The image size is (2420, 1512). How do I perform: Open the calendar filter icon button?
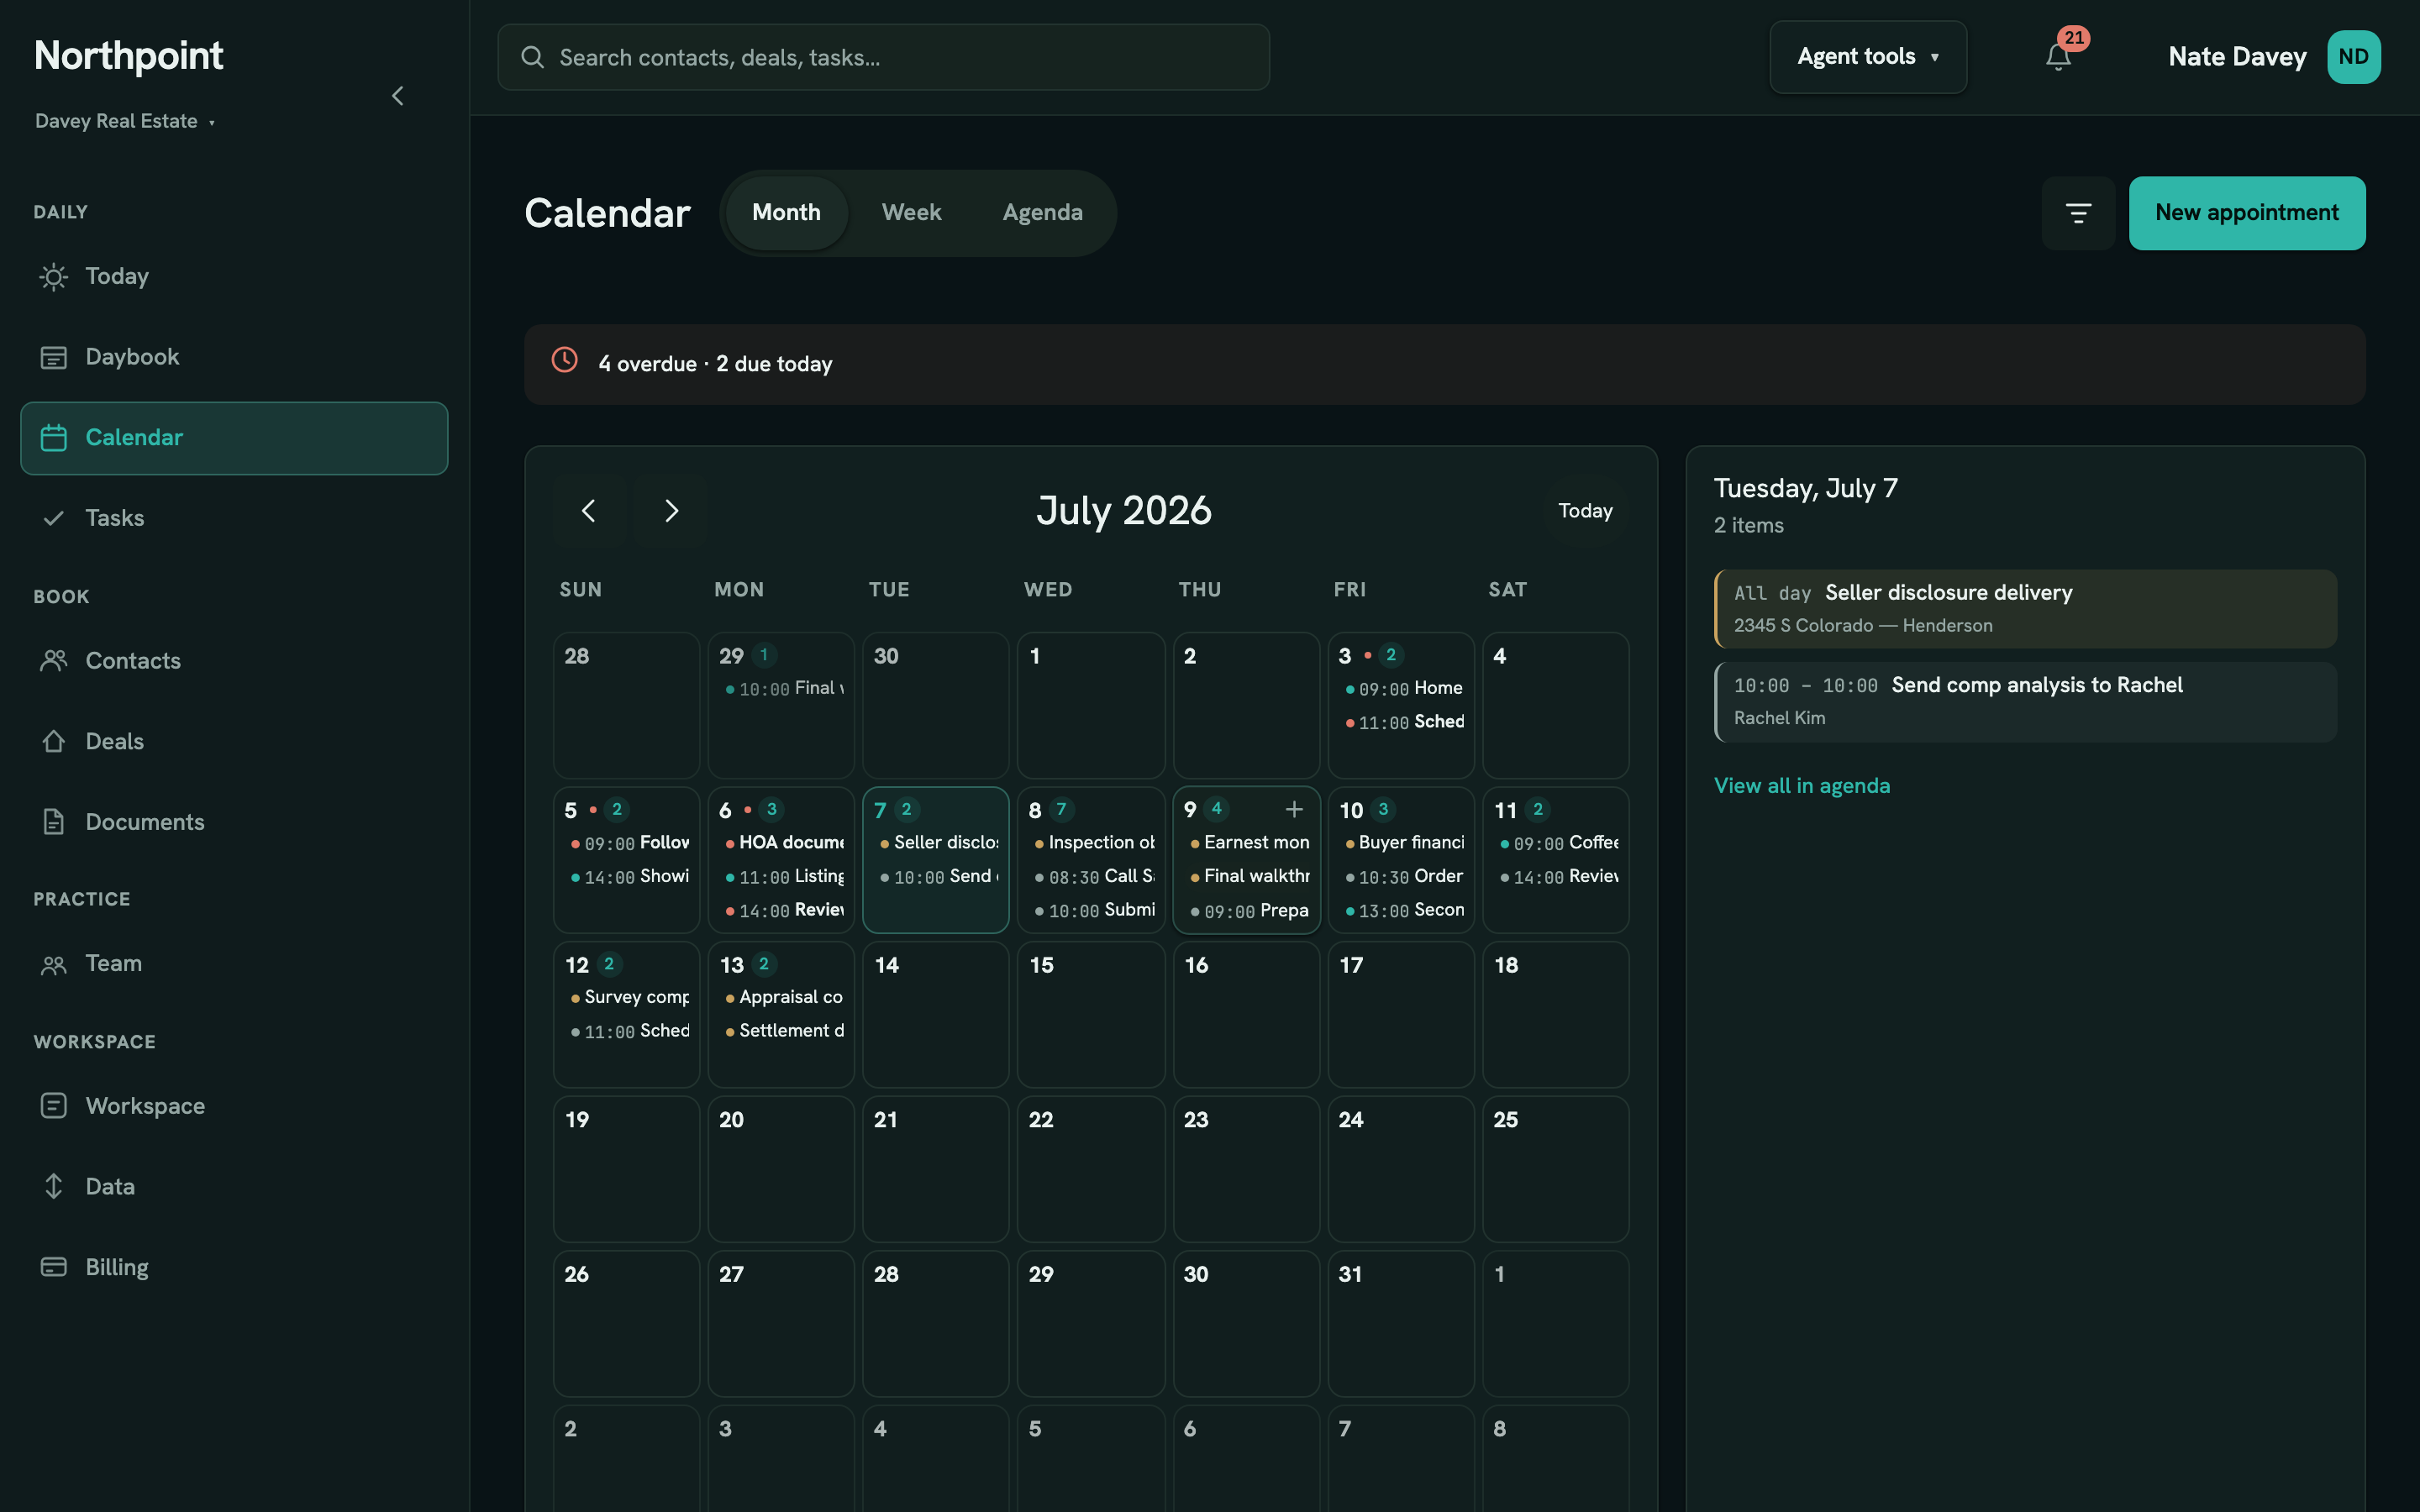(x=2078, y=213)
